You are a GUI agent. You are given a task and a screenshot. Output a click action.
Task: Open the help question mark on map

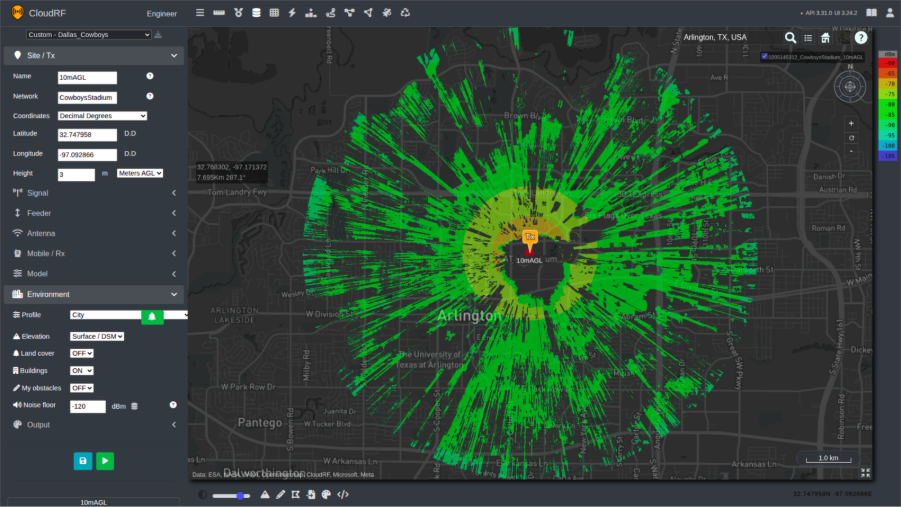click(860, 38)
